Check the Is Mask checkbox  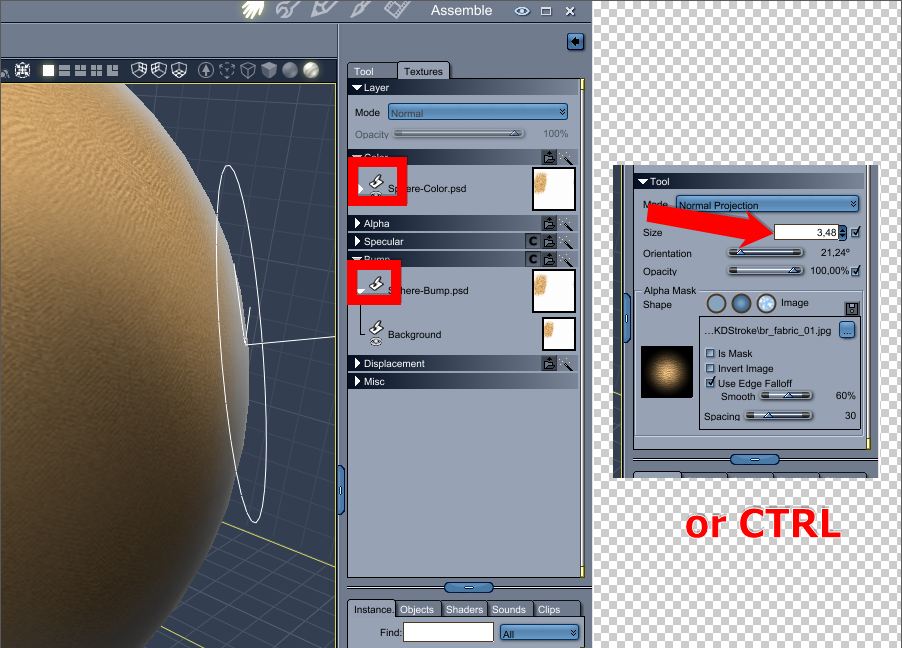tap(710, 353)
